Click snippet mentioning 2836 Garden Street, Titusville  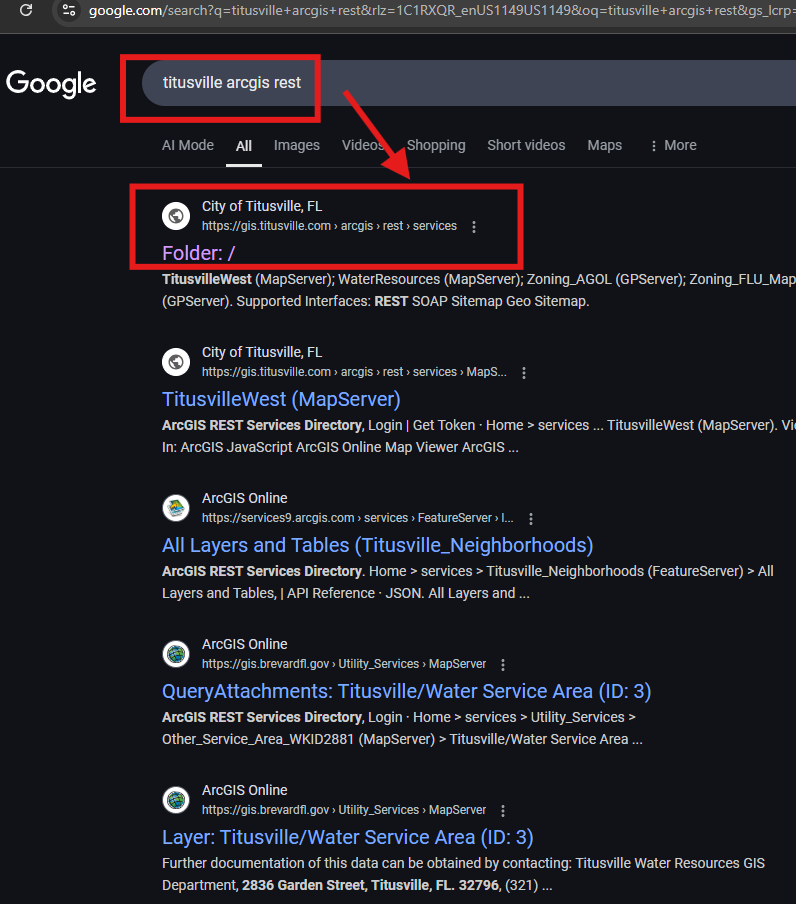(463, 874)
